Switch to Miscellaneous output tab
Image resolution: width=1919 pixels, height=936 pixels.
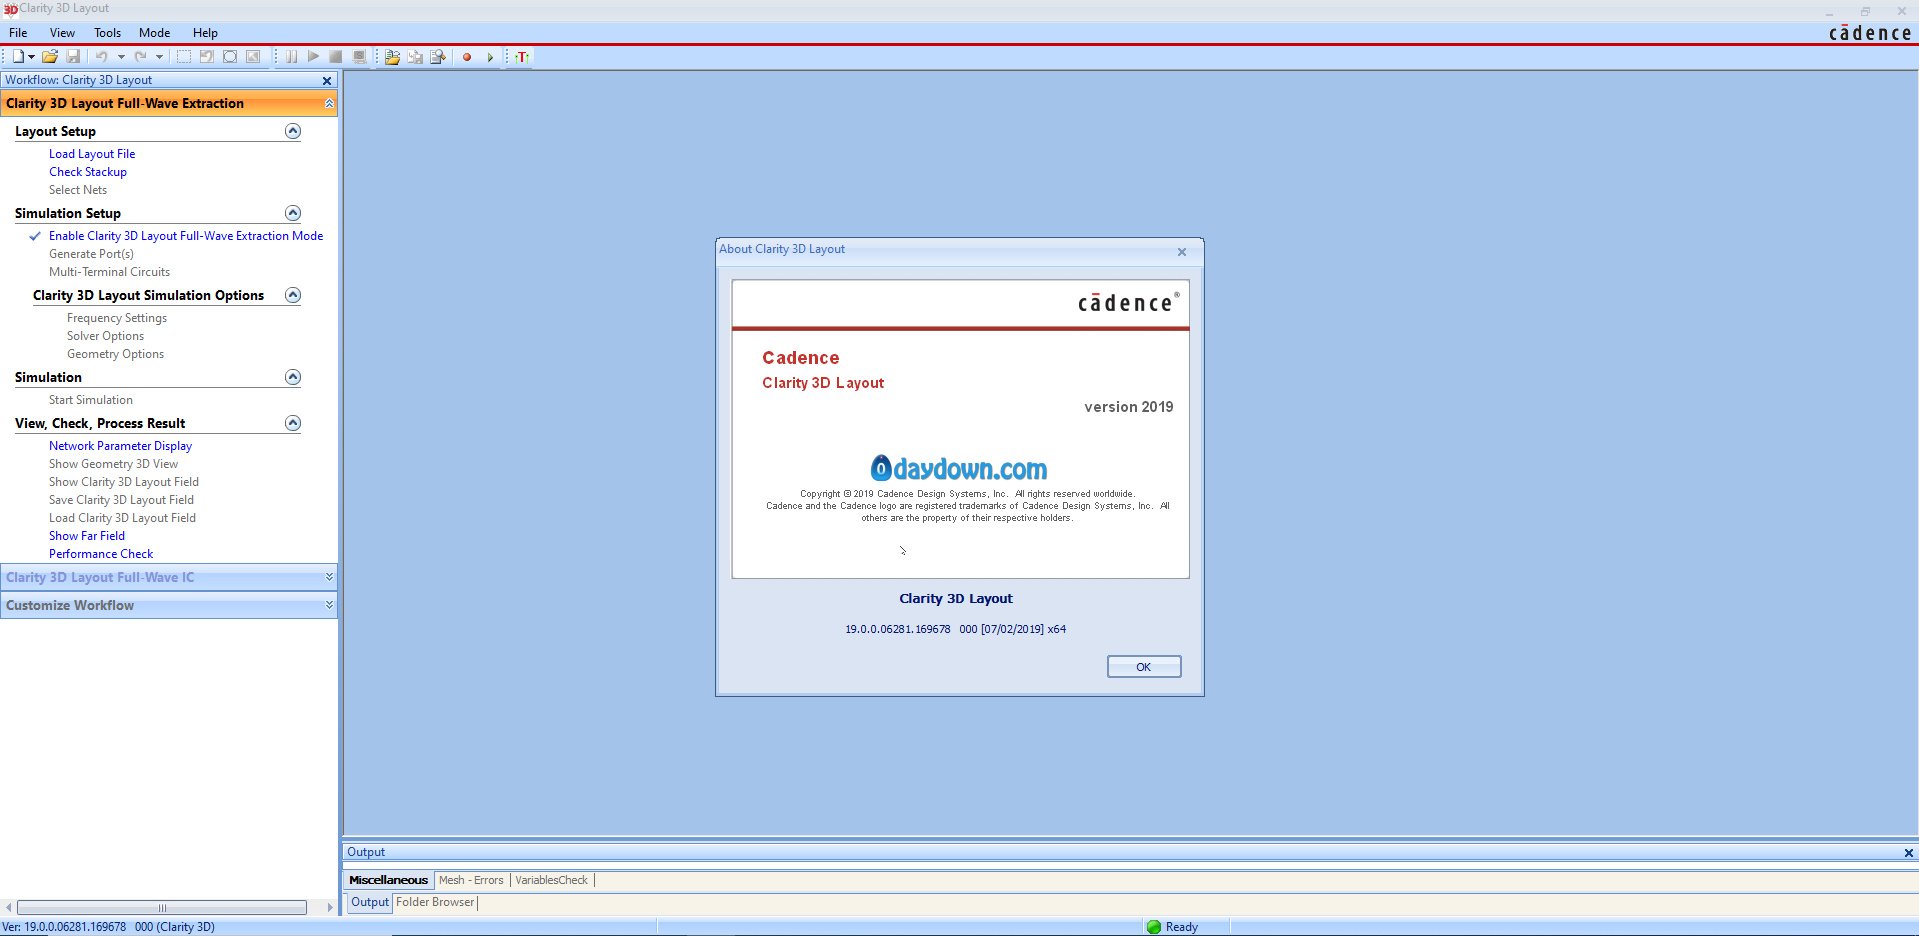tap(388, 880)
